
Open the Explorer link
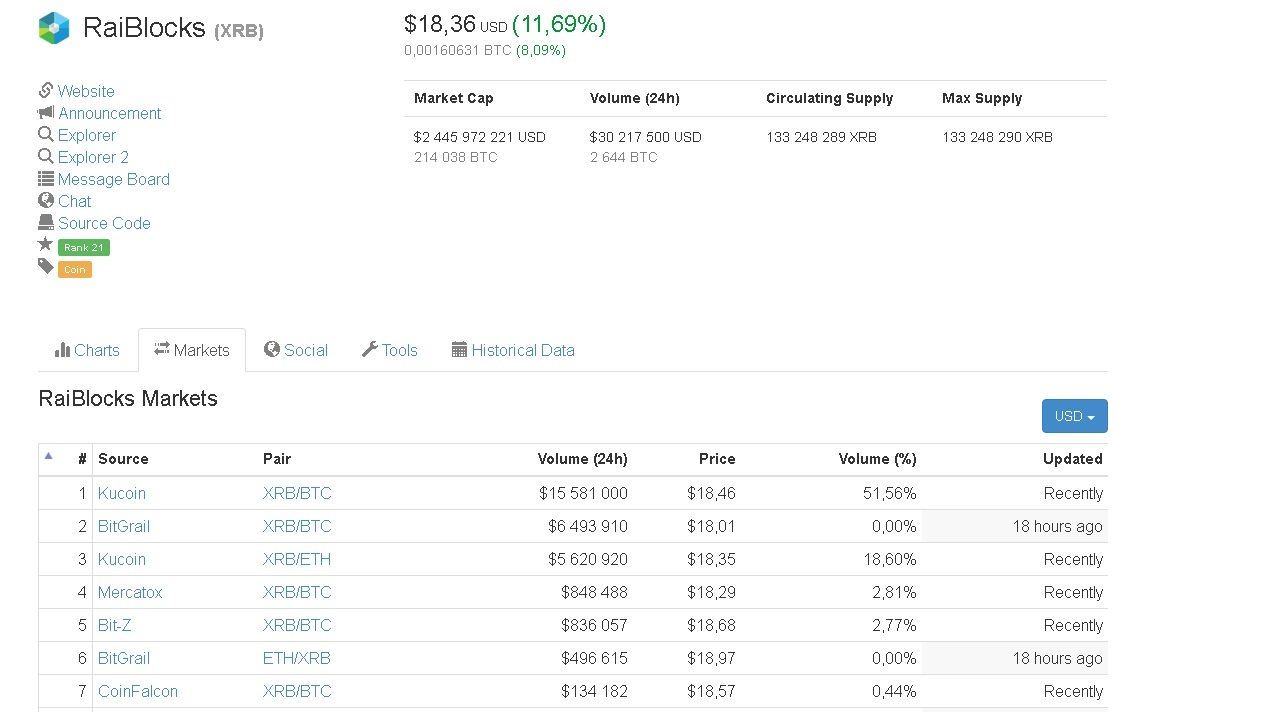(87, 135)
